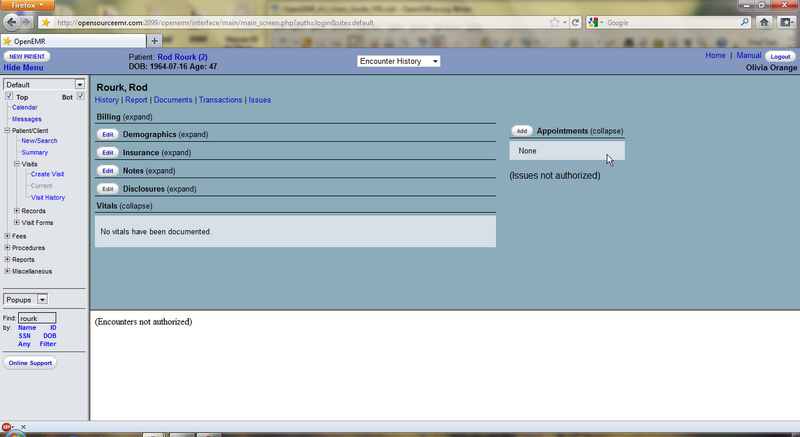
Task: Expand the Reports tree node
Action: point(8,259)
